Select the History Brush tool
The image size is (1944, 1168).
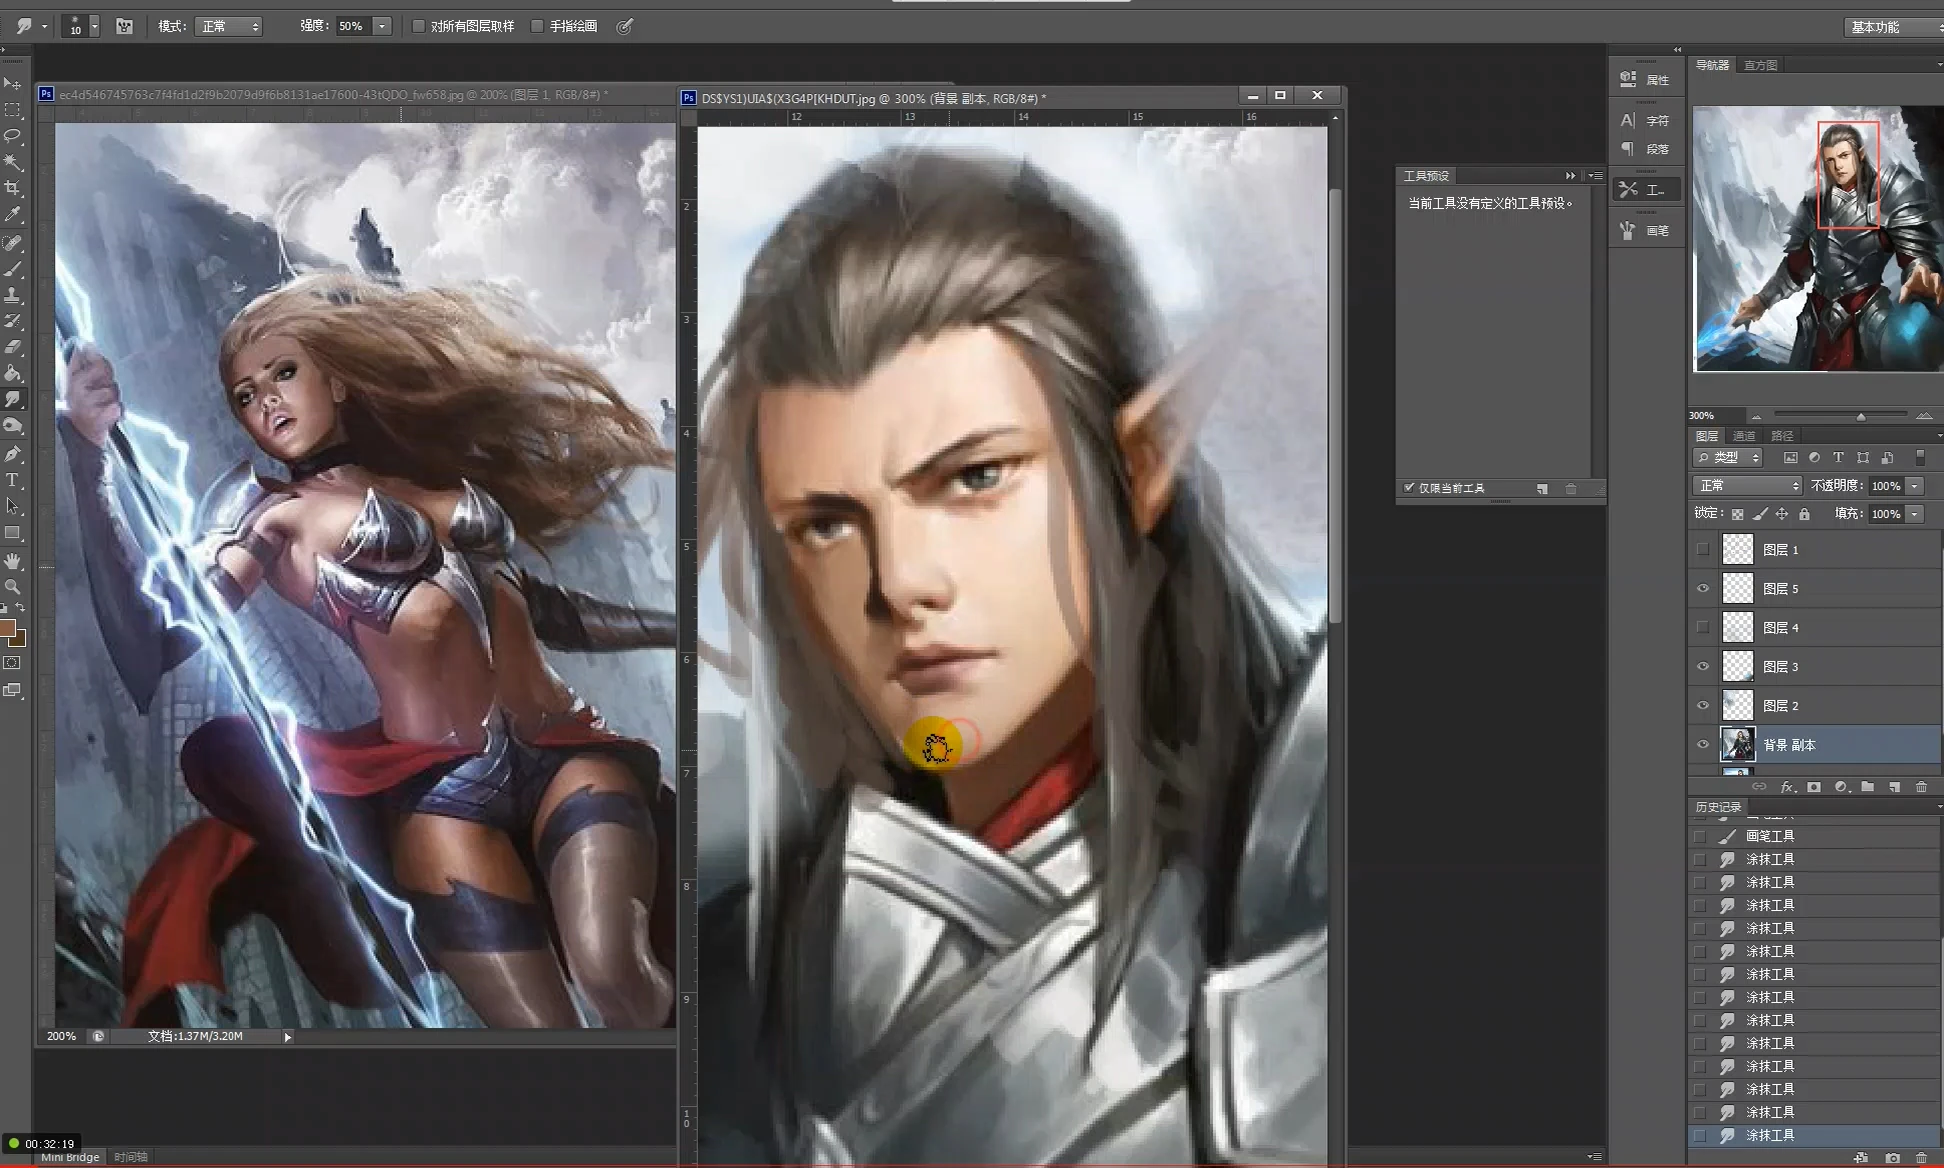coord(13,321)
